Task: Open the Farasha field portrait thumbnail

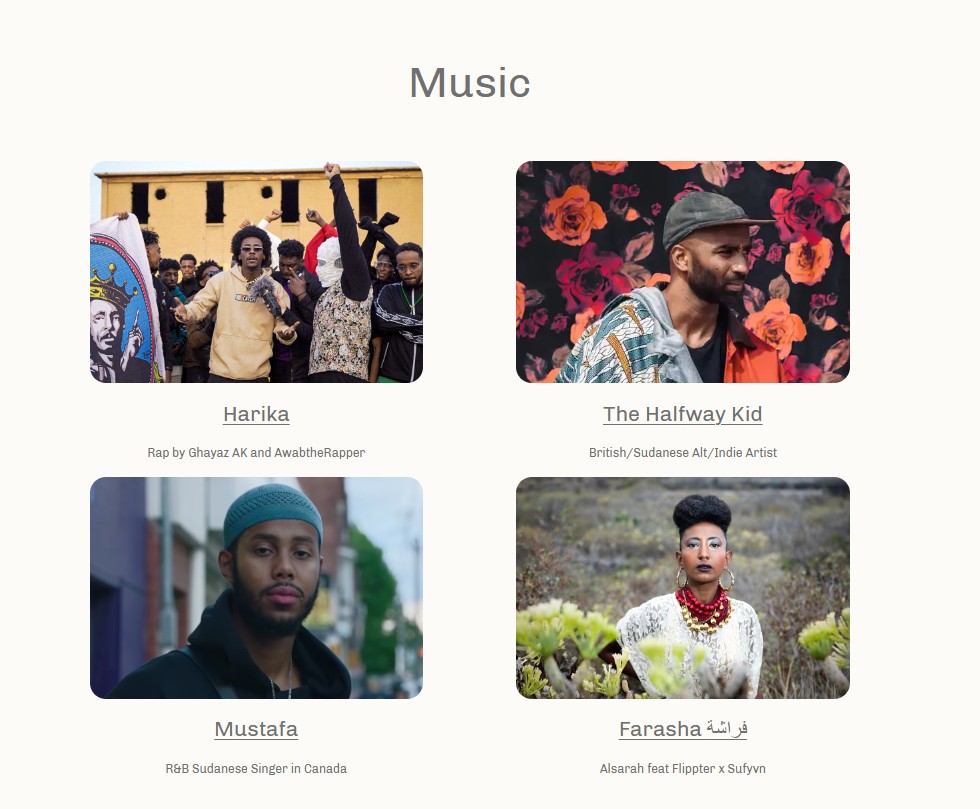Action: pos(682,588)
